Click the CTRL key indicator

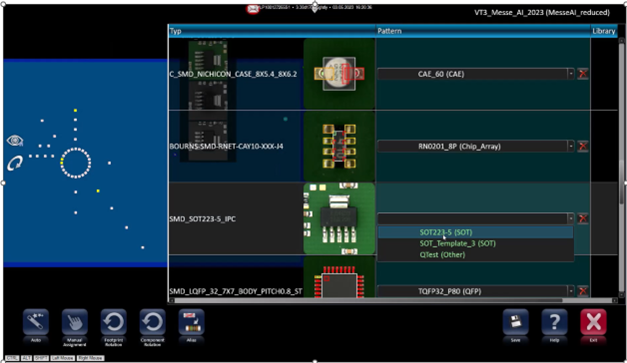[12, 358]
